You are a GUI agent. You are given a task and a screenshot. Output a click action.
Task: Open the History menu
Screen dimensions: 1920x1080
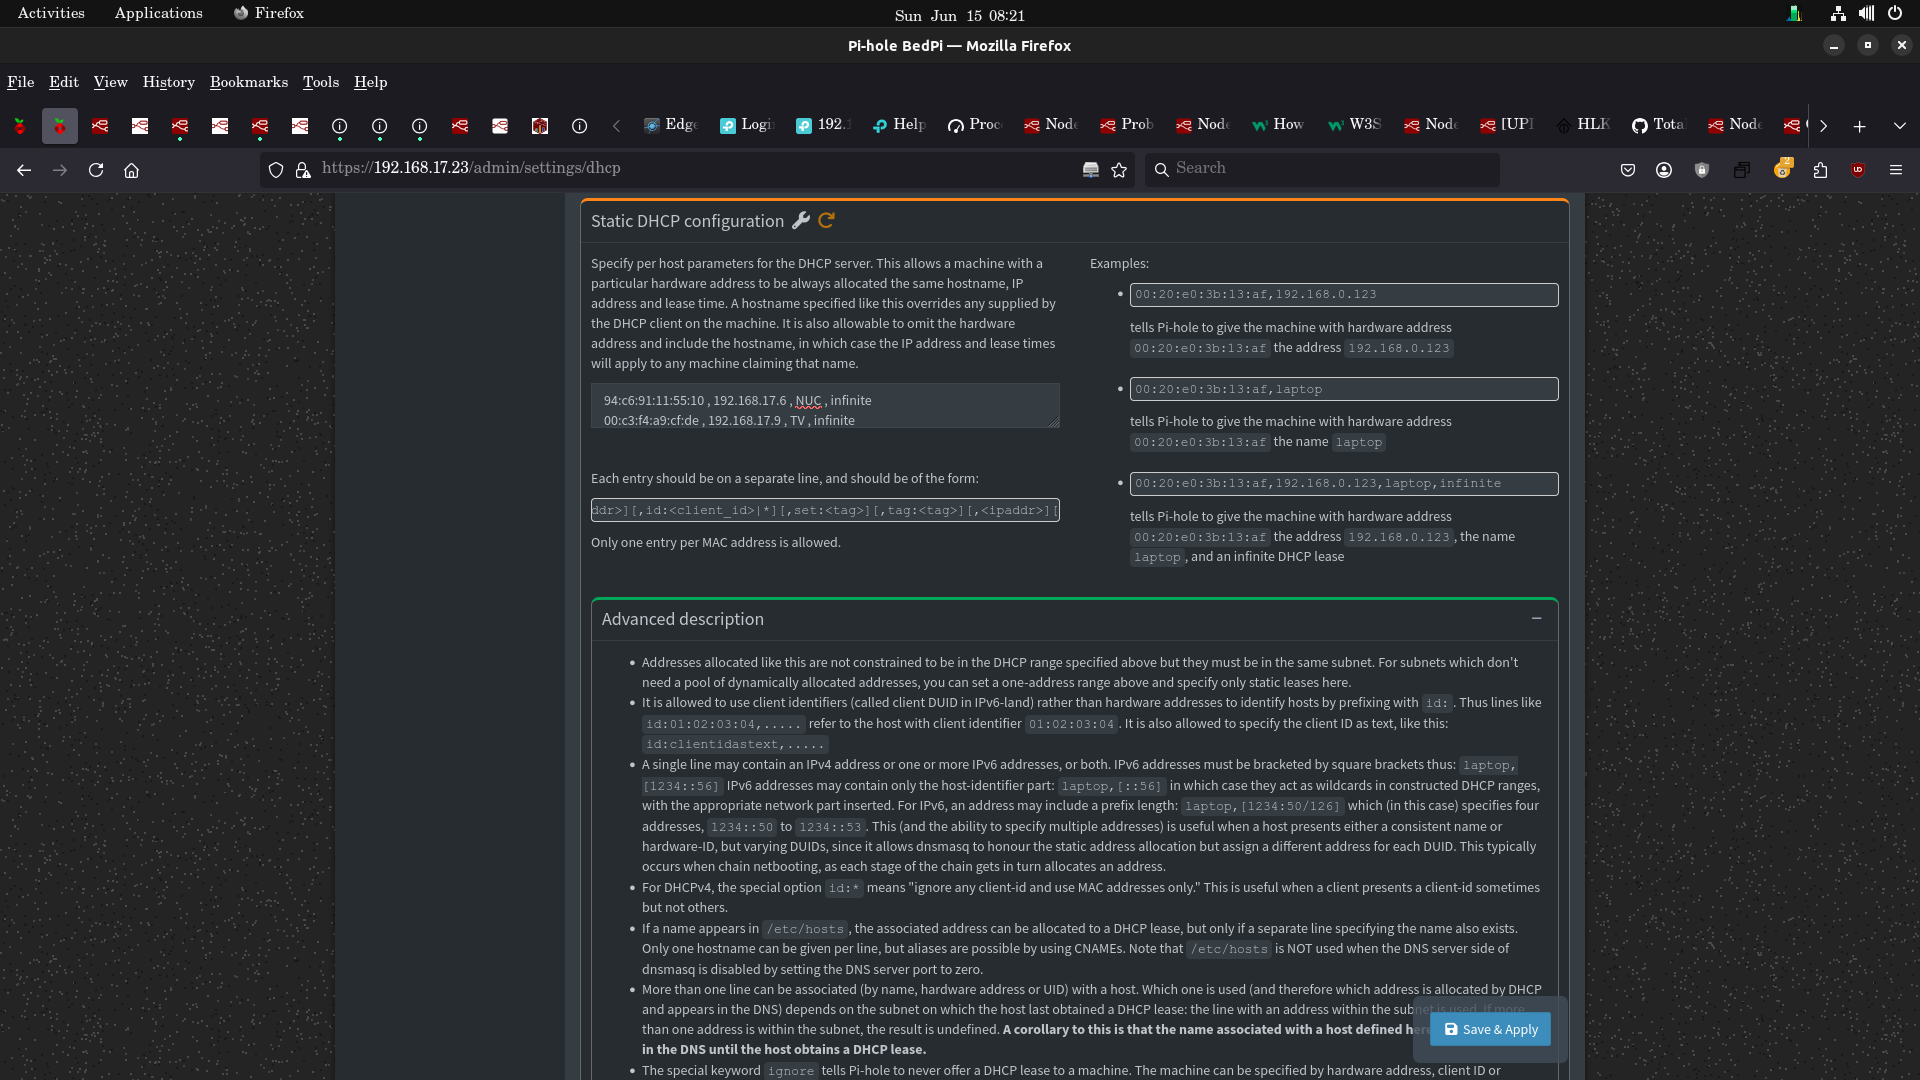click(x=168, y=82)
